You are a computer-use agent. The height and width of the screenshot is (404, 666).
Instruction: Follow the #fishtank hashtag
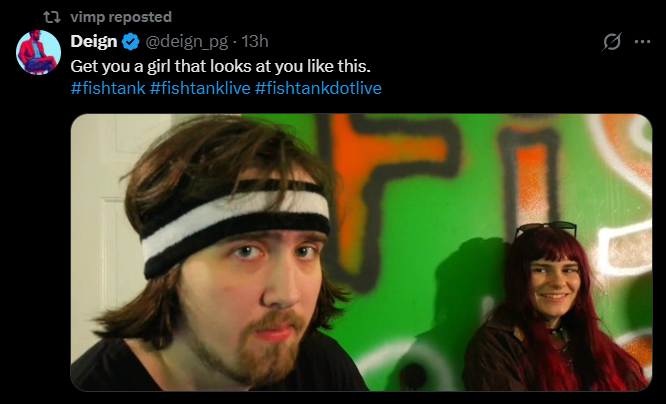[x=108, y=88]
